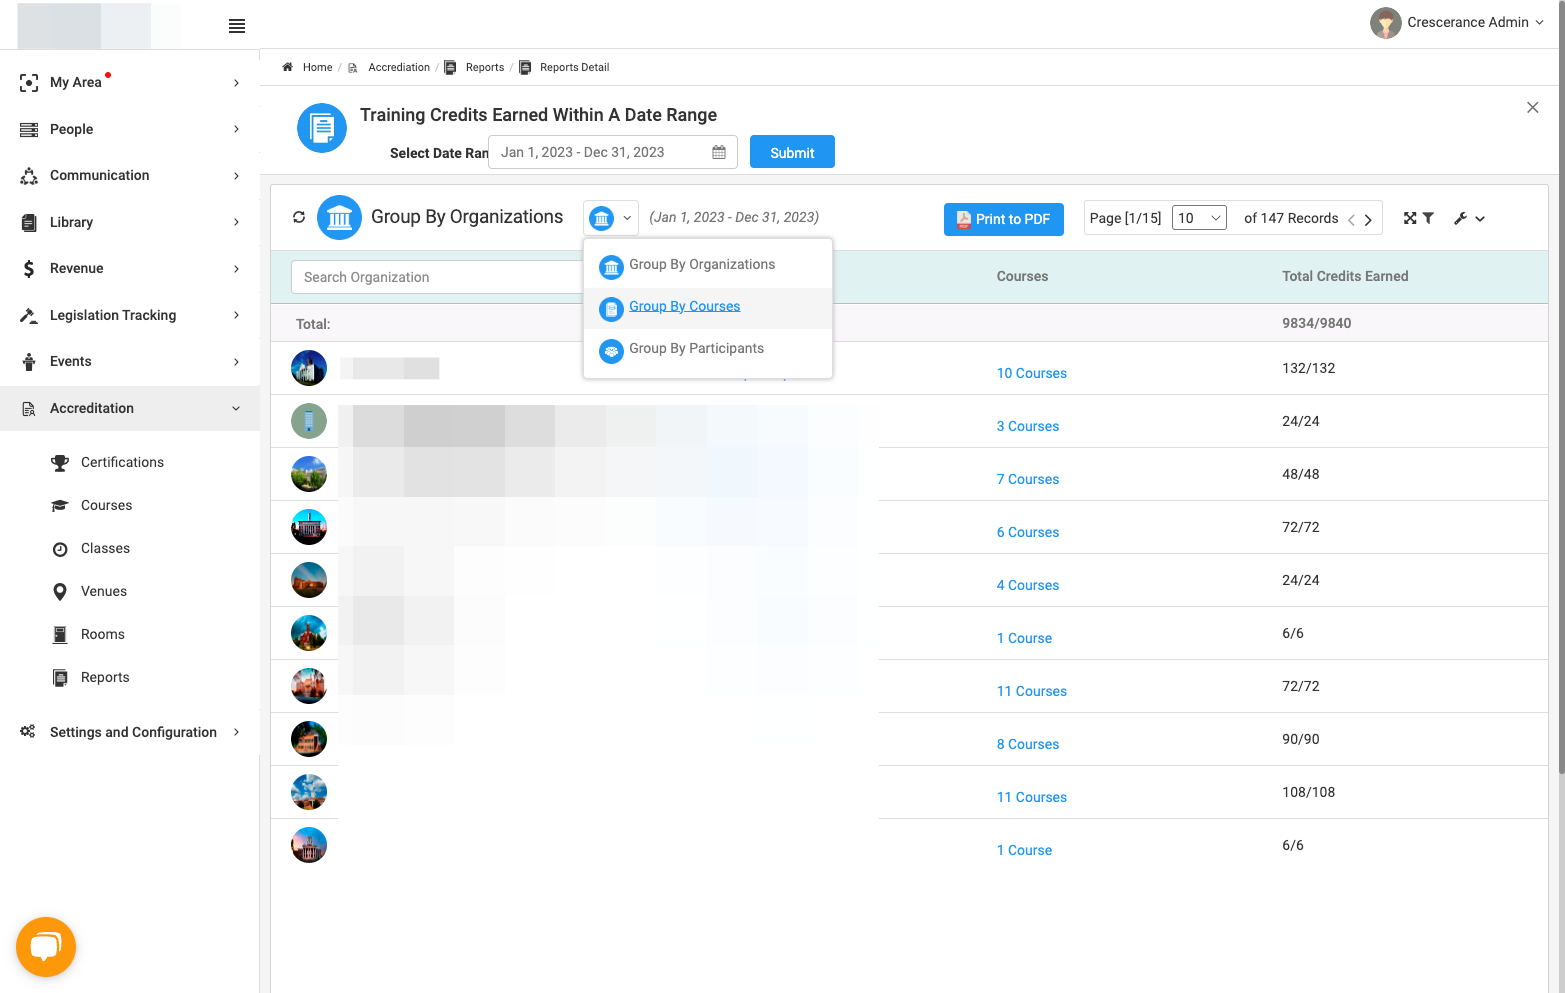This screenshot has width=1565, height=993.
Task: Click the Venues location pin icon
Action: (60, 591)
